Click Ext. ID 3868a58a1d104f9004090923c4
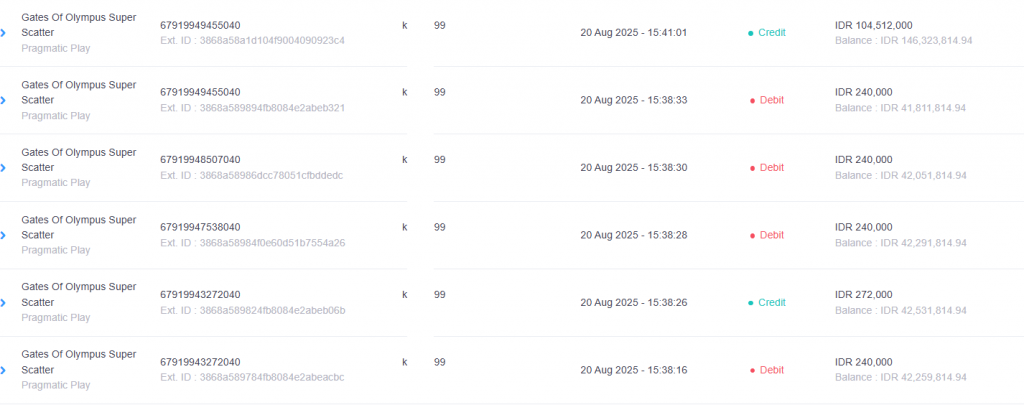 pos(252,40)
